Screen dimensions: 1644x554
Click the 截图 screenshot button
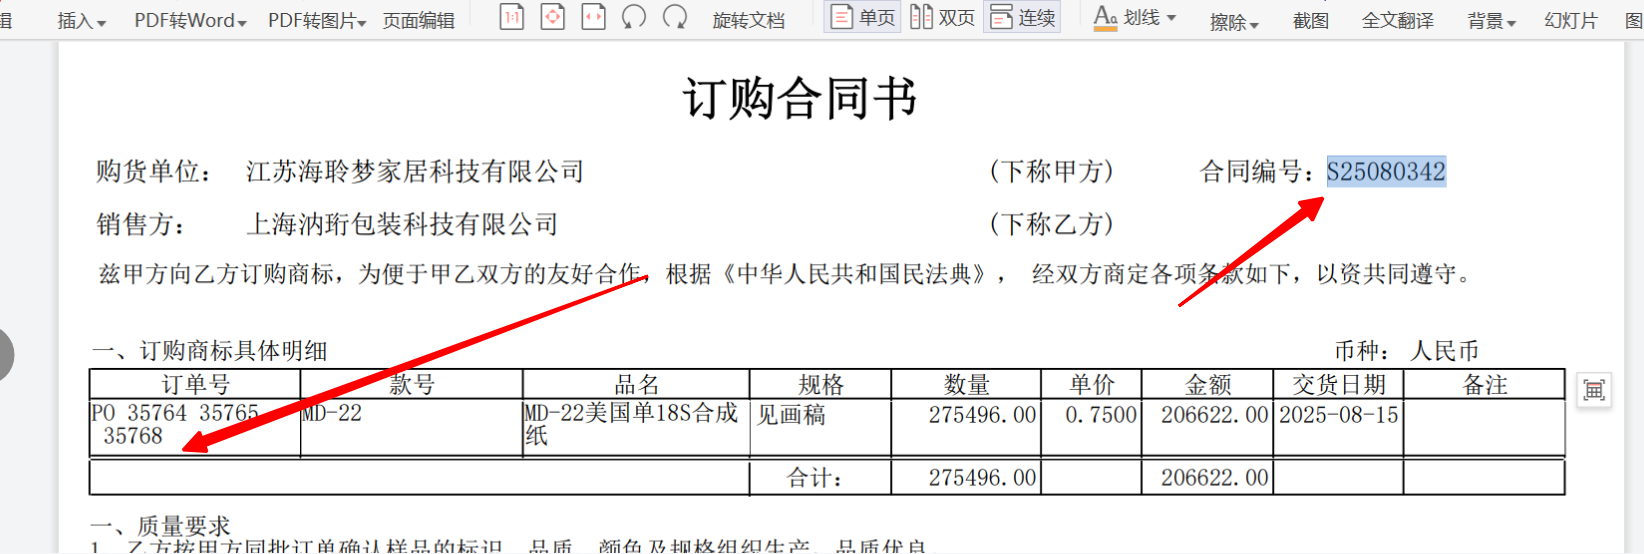click(1310, 21)
